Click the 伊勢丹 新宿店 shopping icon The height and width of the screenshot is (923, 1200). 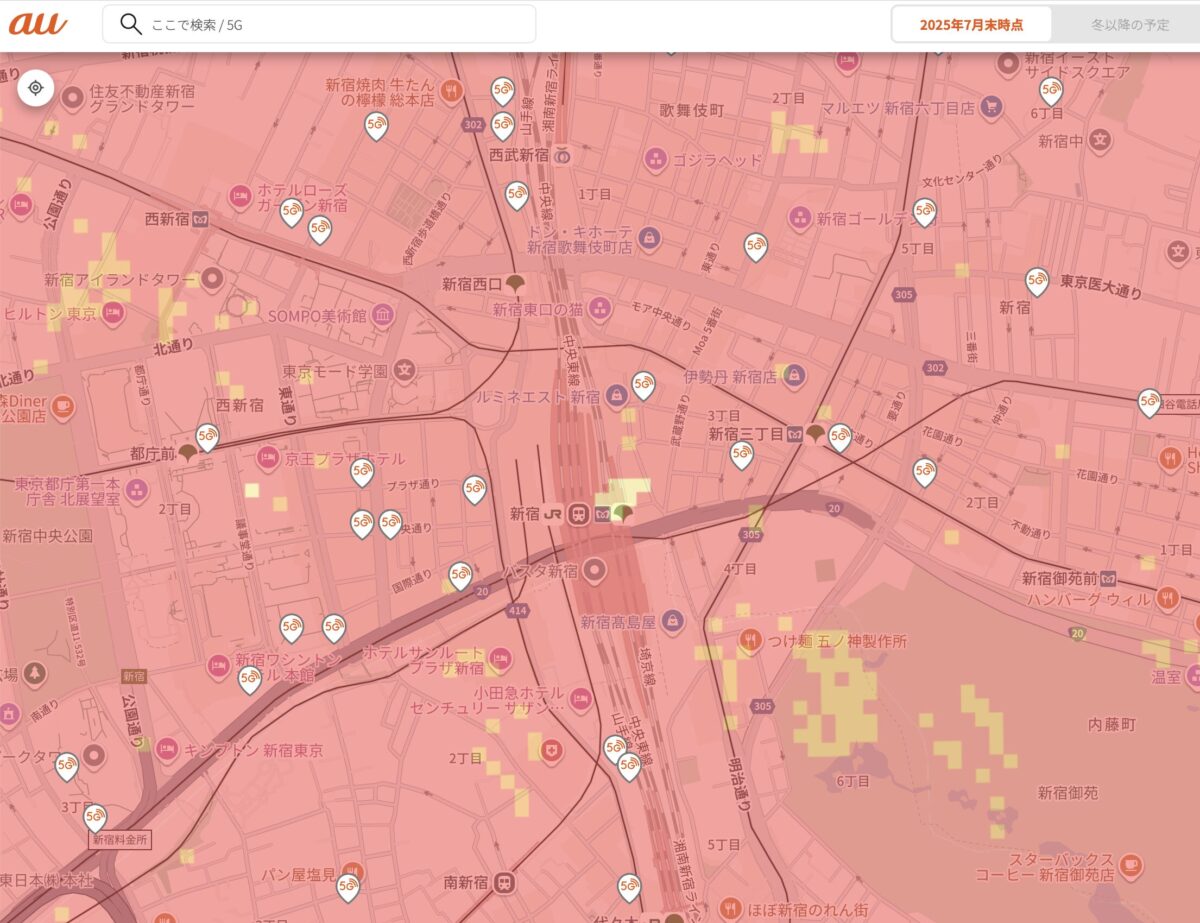(794, 377)
